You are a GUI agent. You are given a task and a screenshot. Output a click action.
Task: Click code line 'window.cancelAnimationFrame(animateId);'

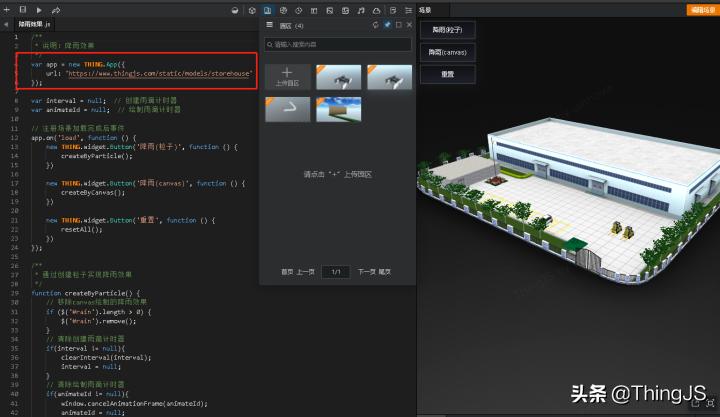coord(134,403)
